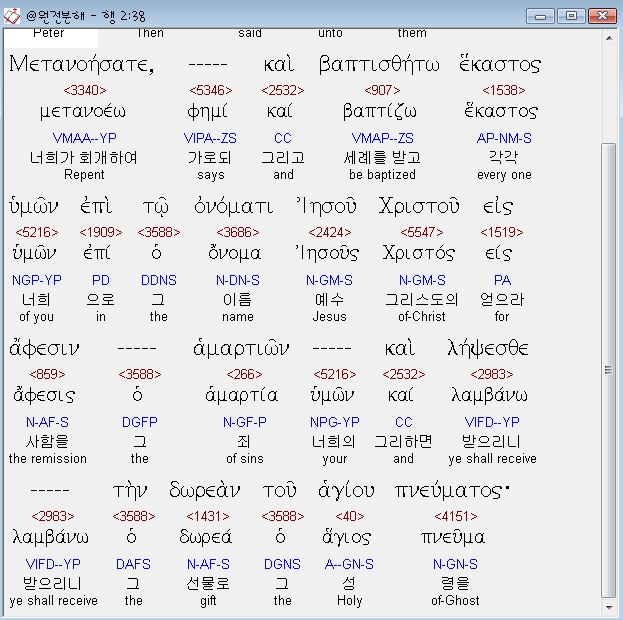Viewport: 623px width, 620px height.
Task: Click the Greek word ἄφεσιν
Action: (44, 349)
